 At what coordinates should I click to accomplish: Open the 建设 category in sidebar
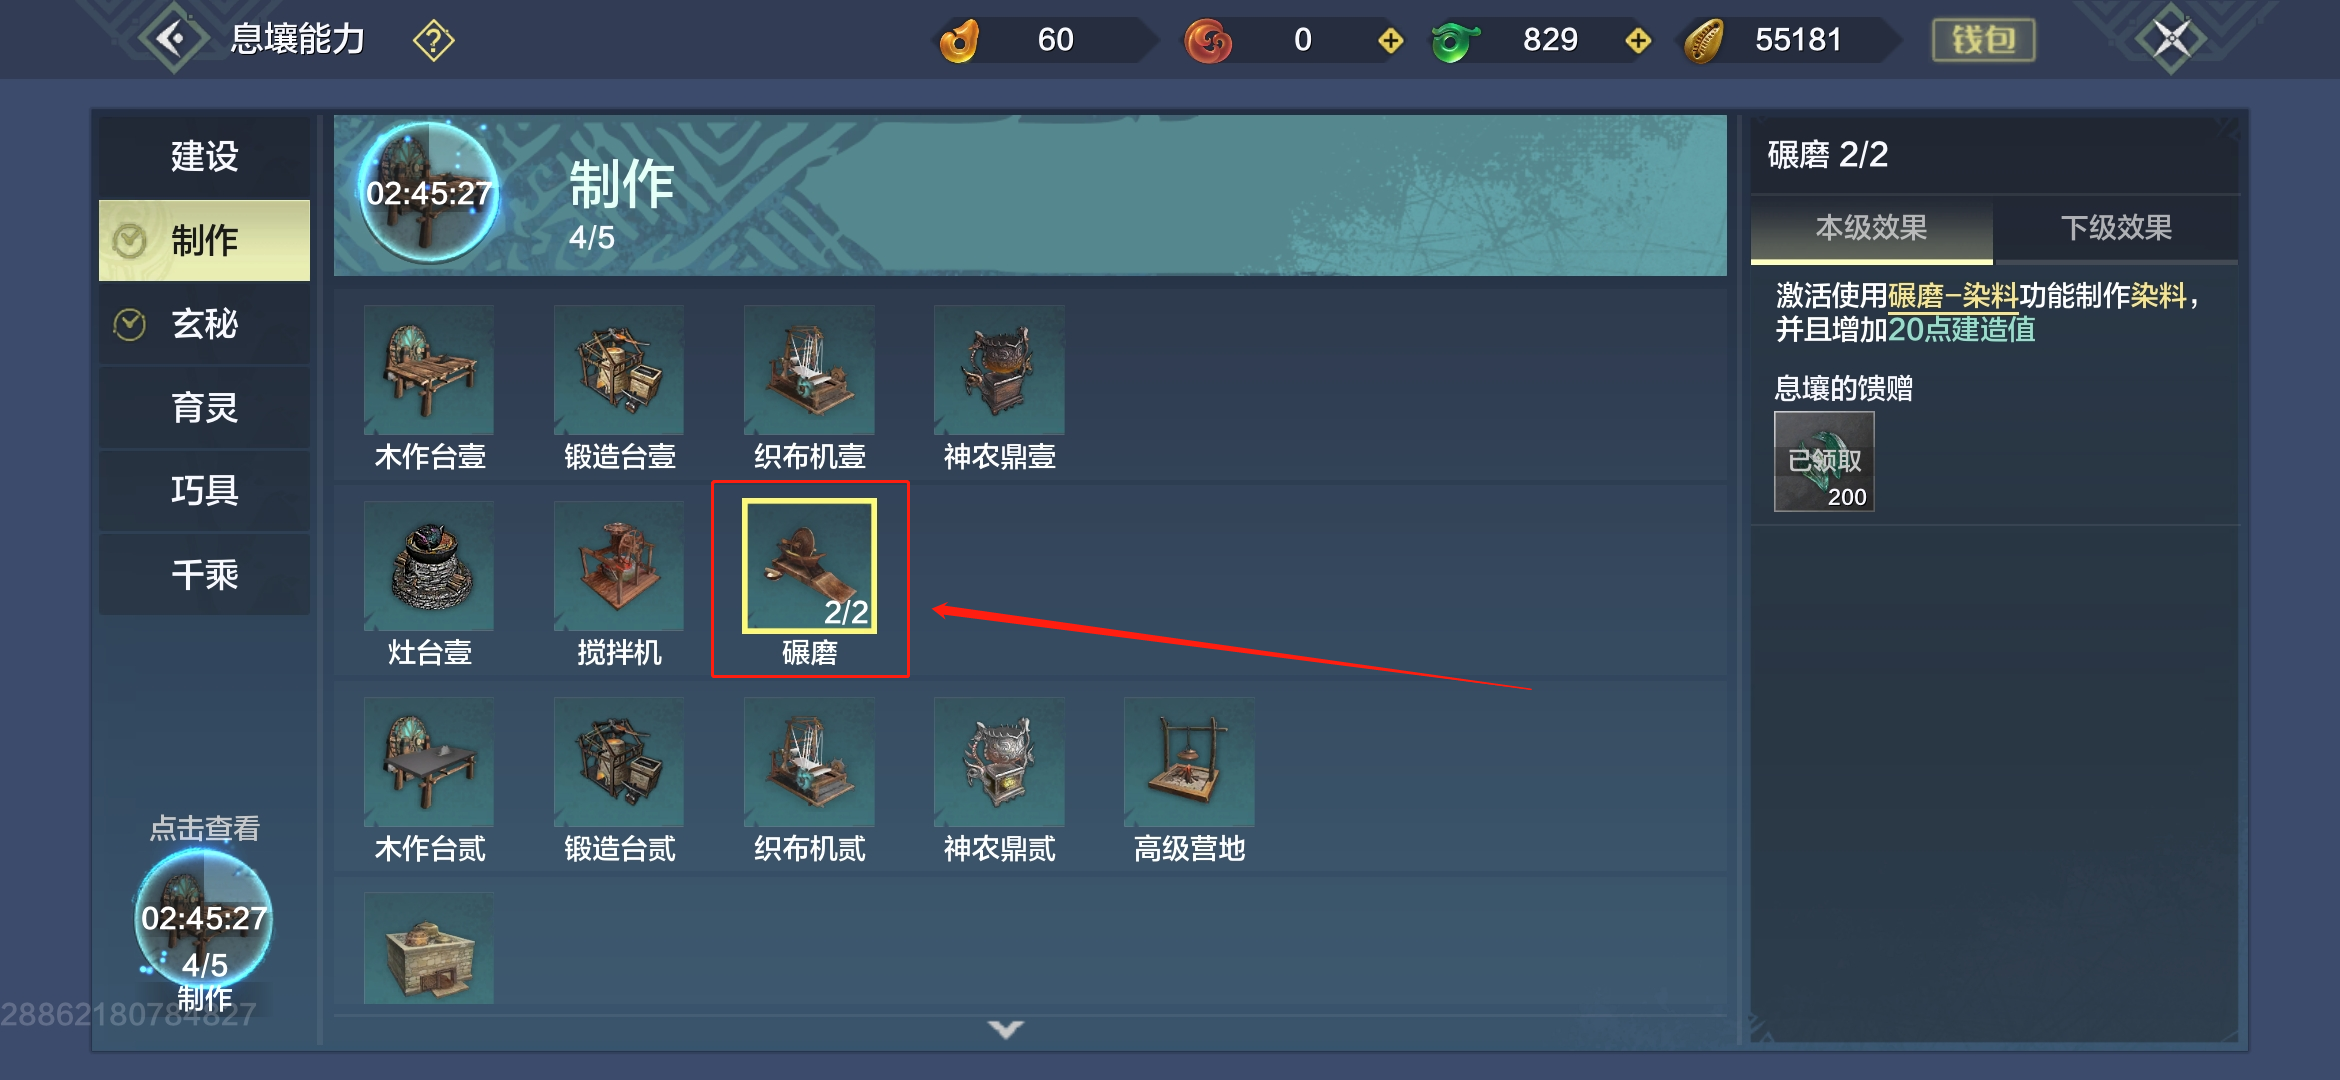(x=204, y=157)
